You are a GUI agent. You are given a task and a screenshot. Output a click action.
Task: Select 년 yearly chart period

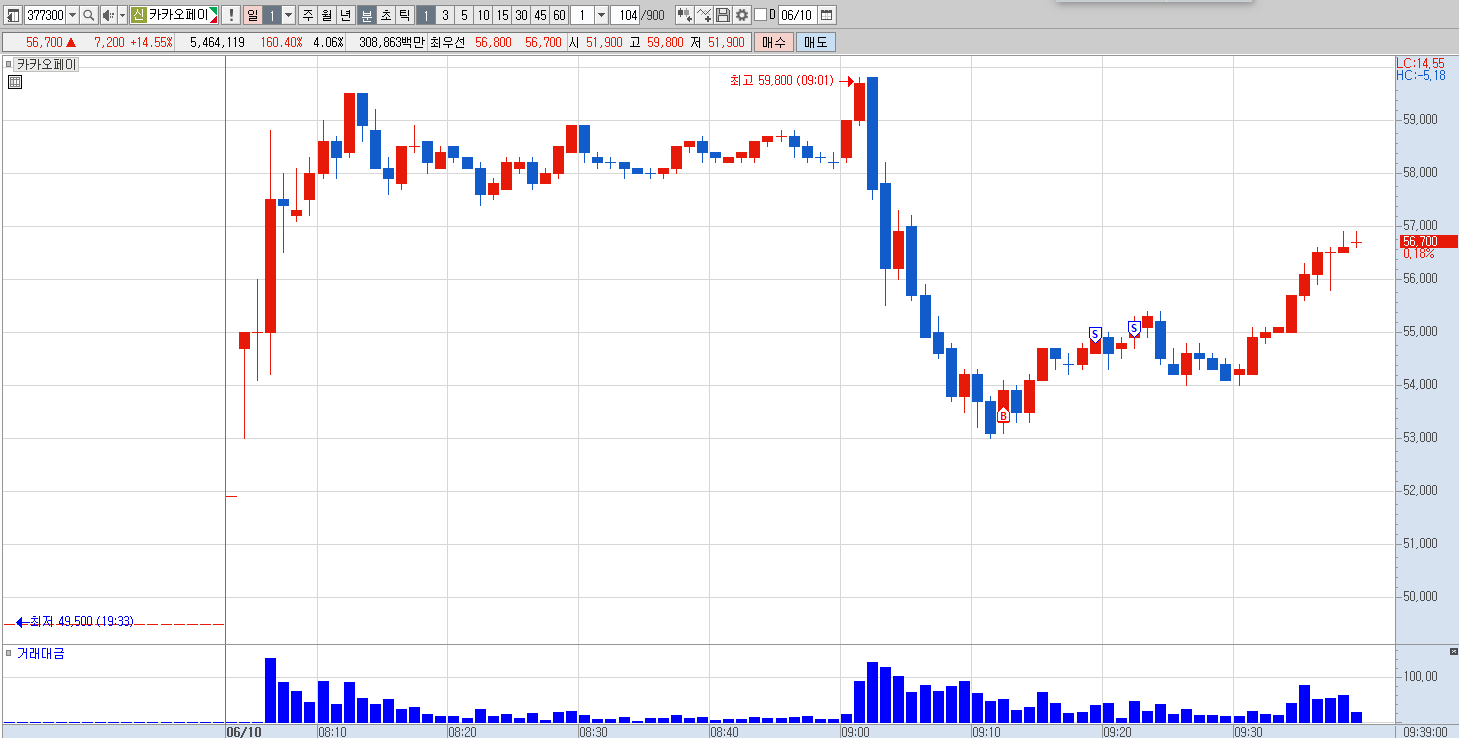346,15
